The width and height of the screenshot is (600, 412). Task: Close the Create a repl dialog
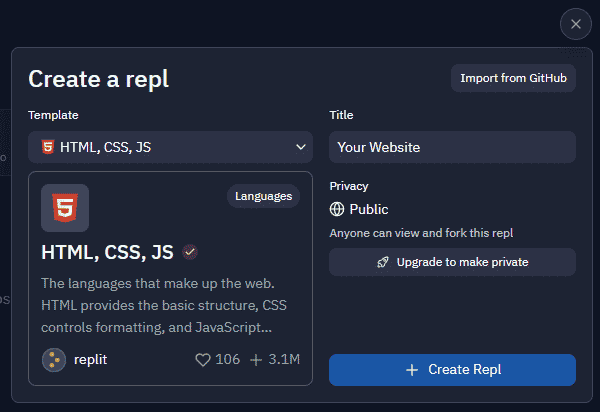coord(576,24)
